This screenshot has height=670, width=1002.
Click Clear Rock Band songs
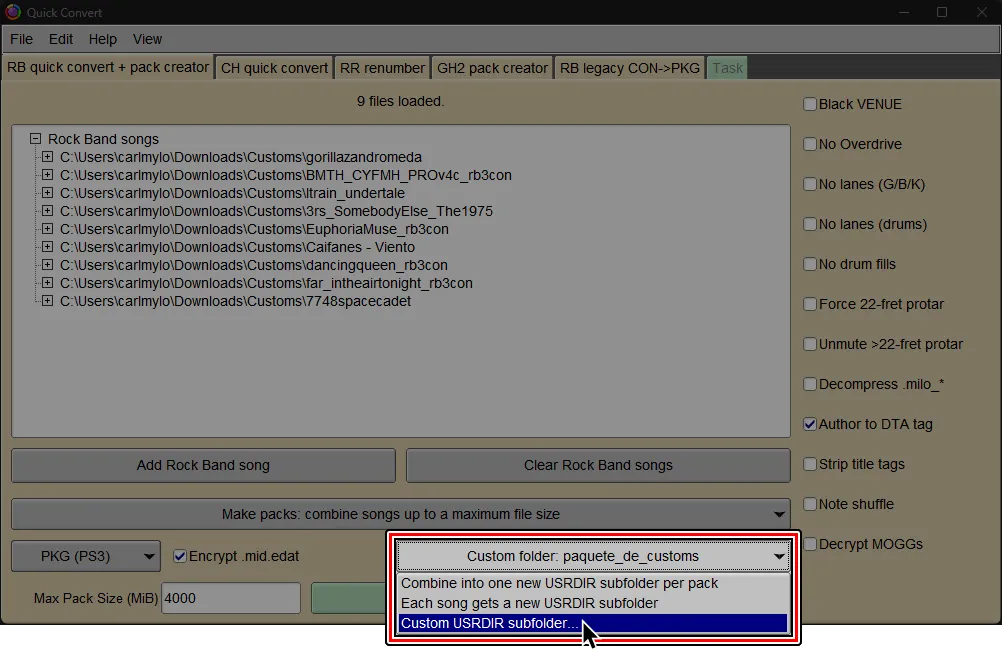pyautogui.click(x=598, y=465)
